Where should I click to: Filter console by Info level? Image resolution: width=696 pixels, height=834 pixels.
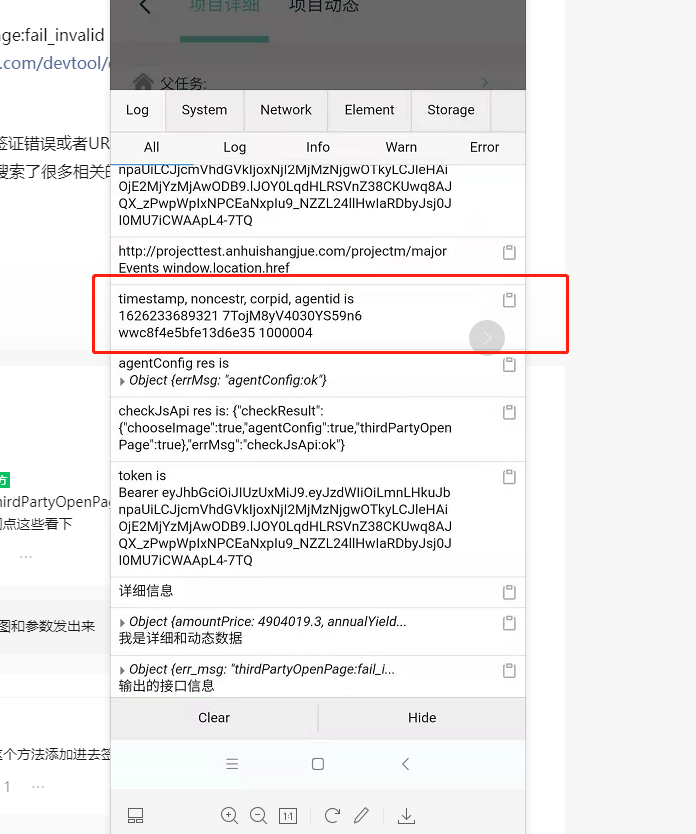(x=317, y=147)
